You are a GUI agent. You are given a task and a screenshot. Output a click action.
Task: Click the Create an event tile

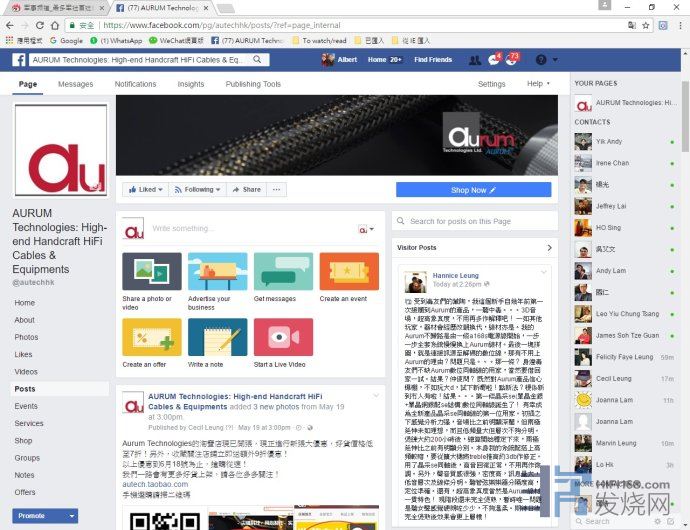click(x=349, y=272)
